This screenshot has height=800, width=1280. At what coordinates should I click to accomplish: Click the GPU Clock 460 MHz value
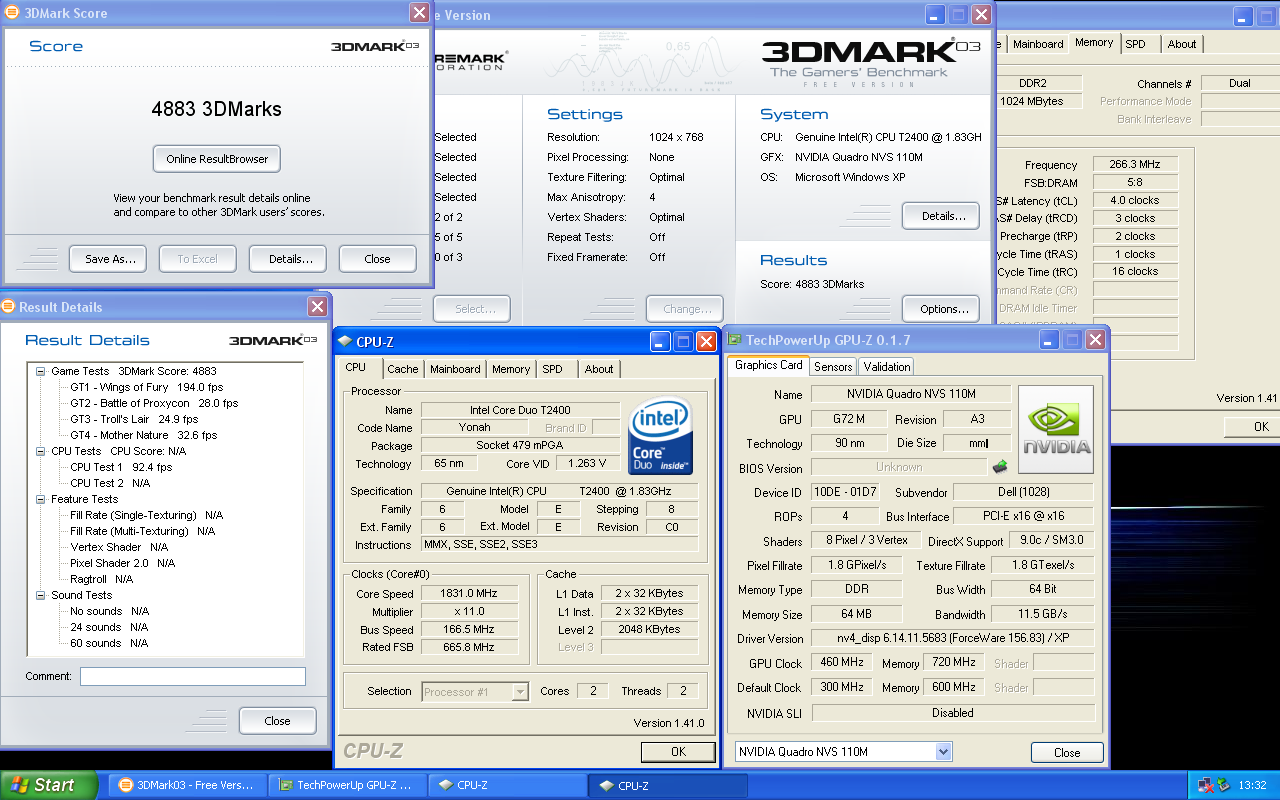[x=840, y=663]
